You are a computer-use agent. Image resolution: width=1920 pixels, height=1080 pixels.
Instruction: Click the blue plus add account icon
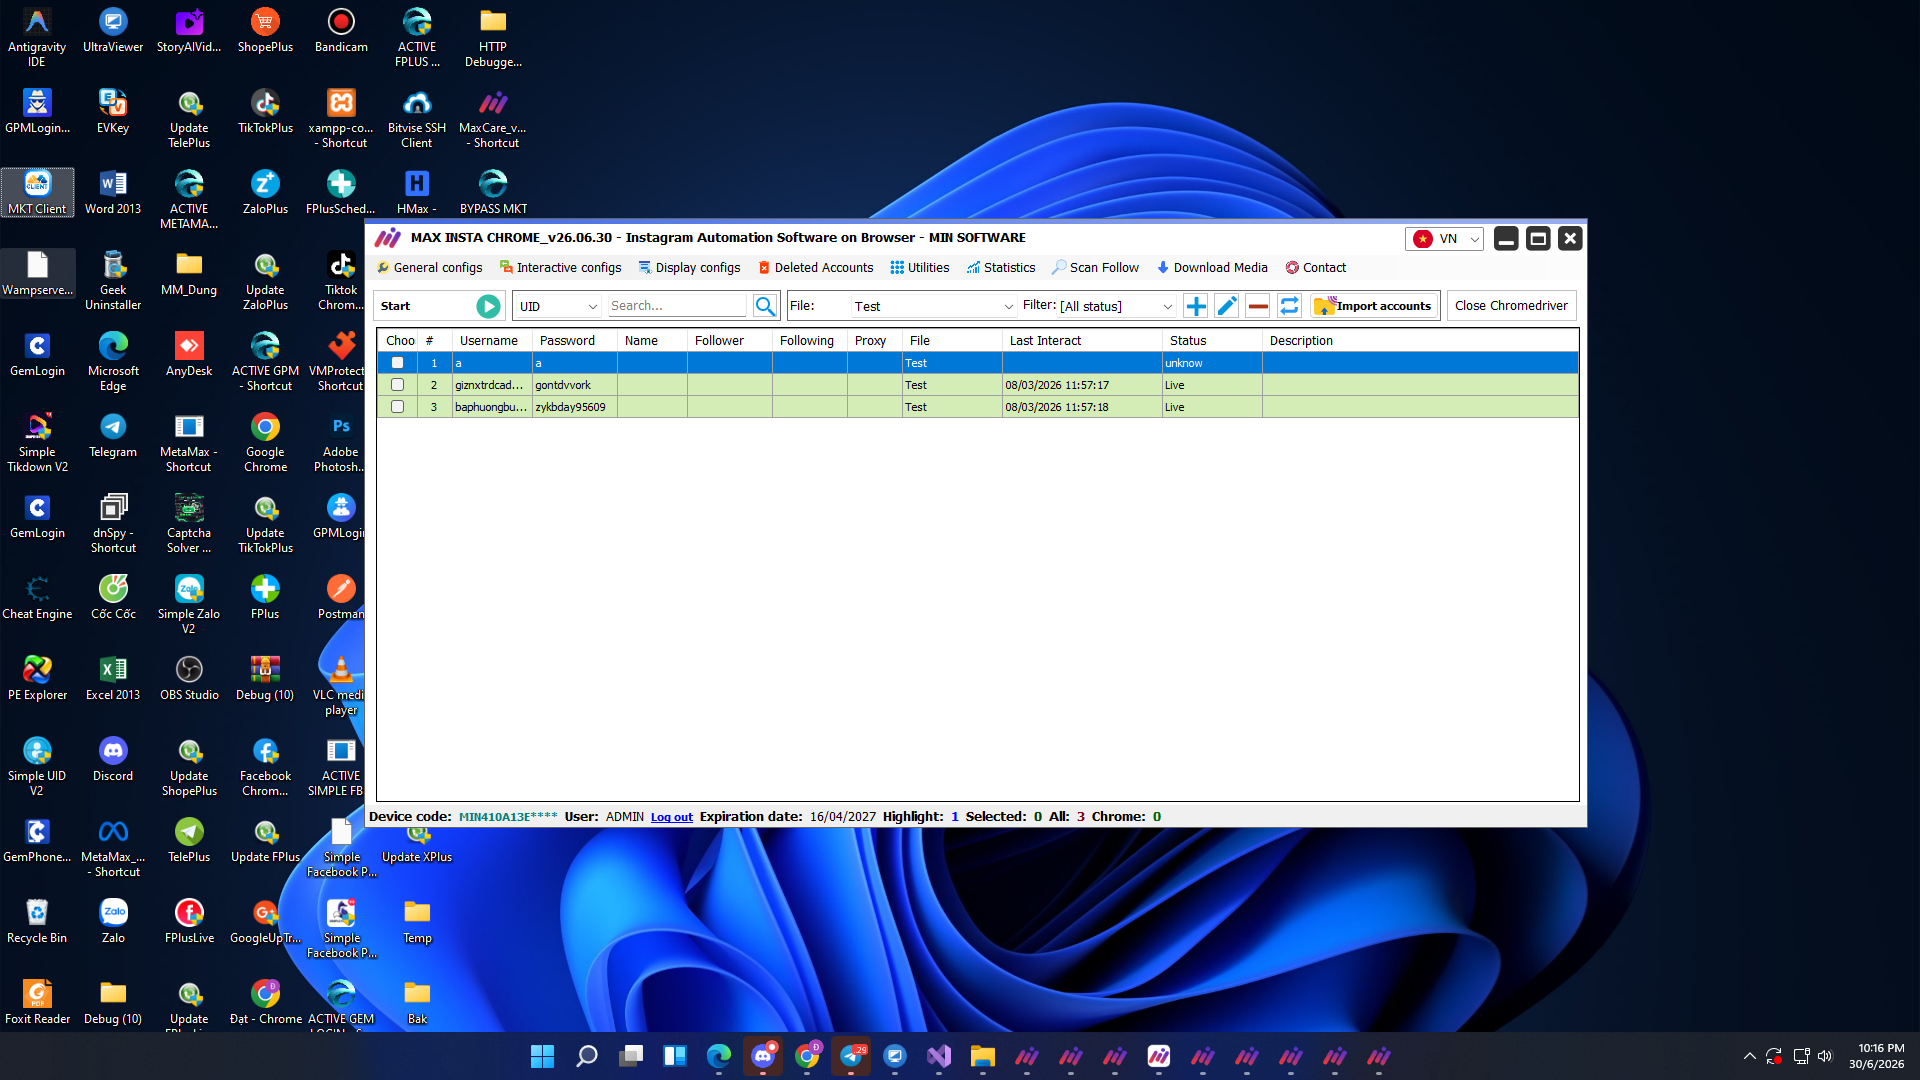(1196, 306)
